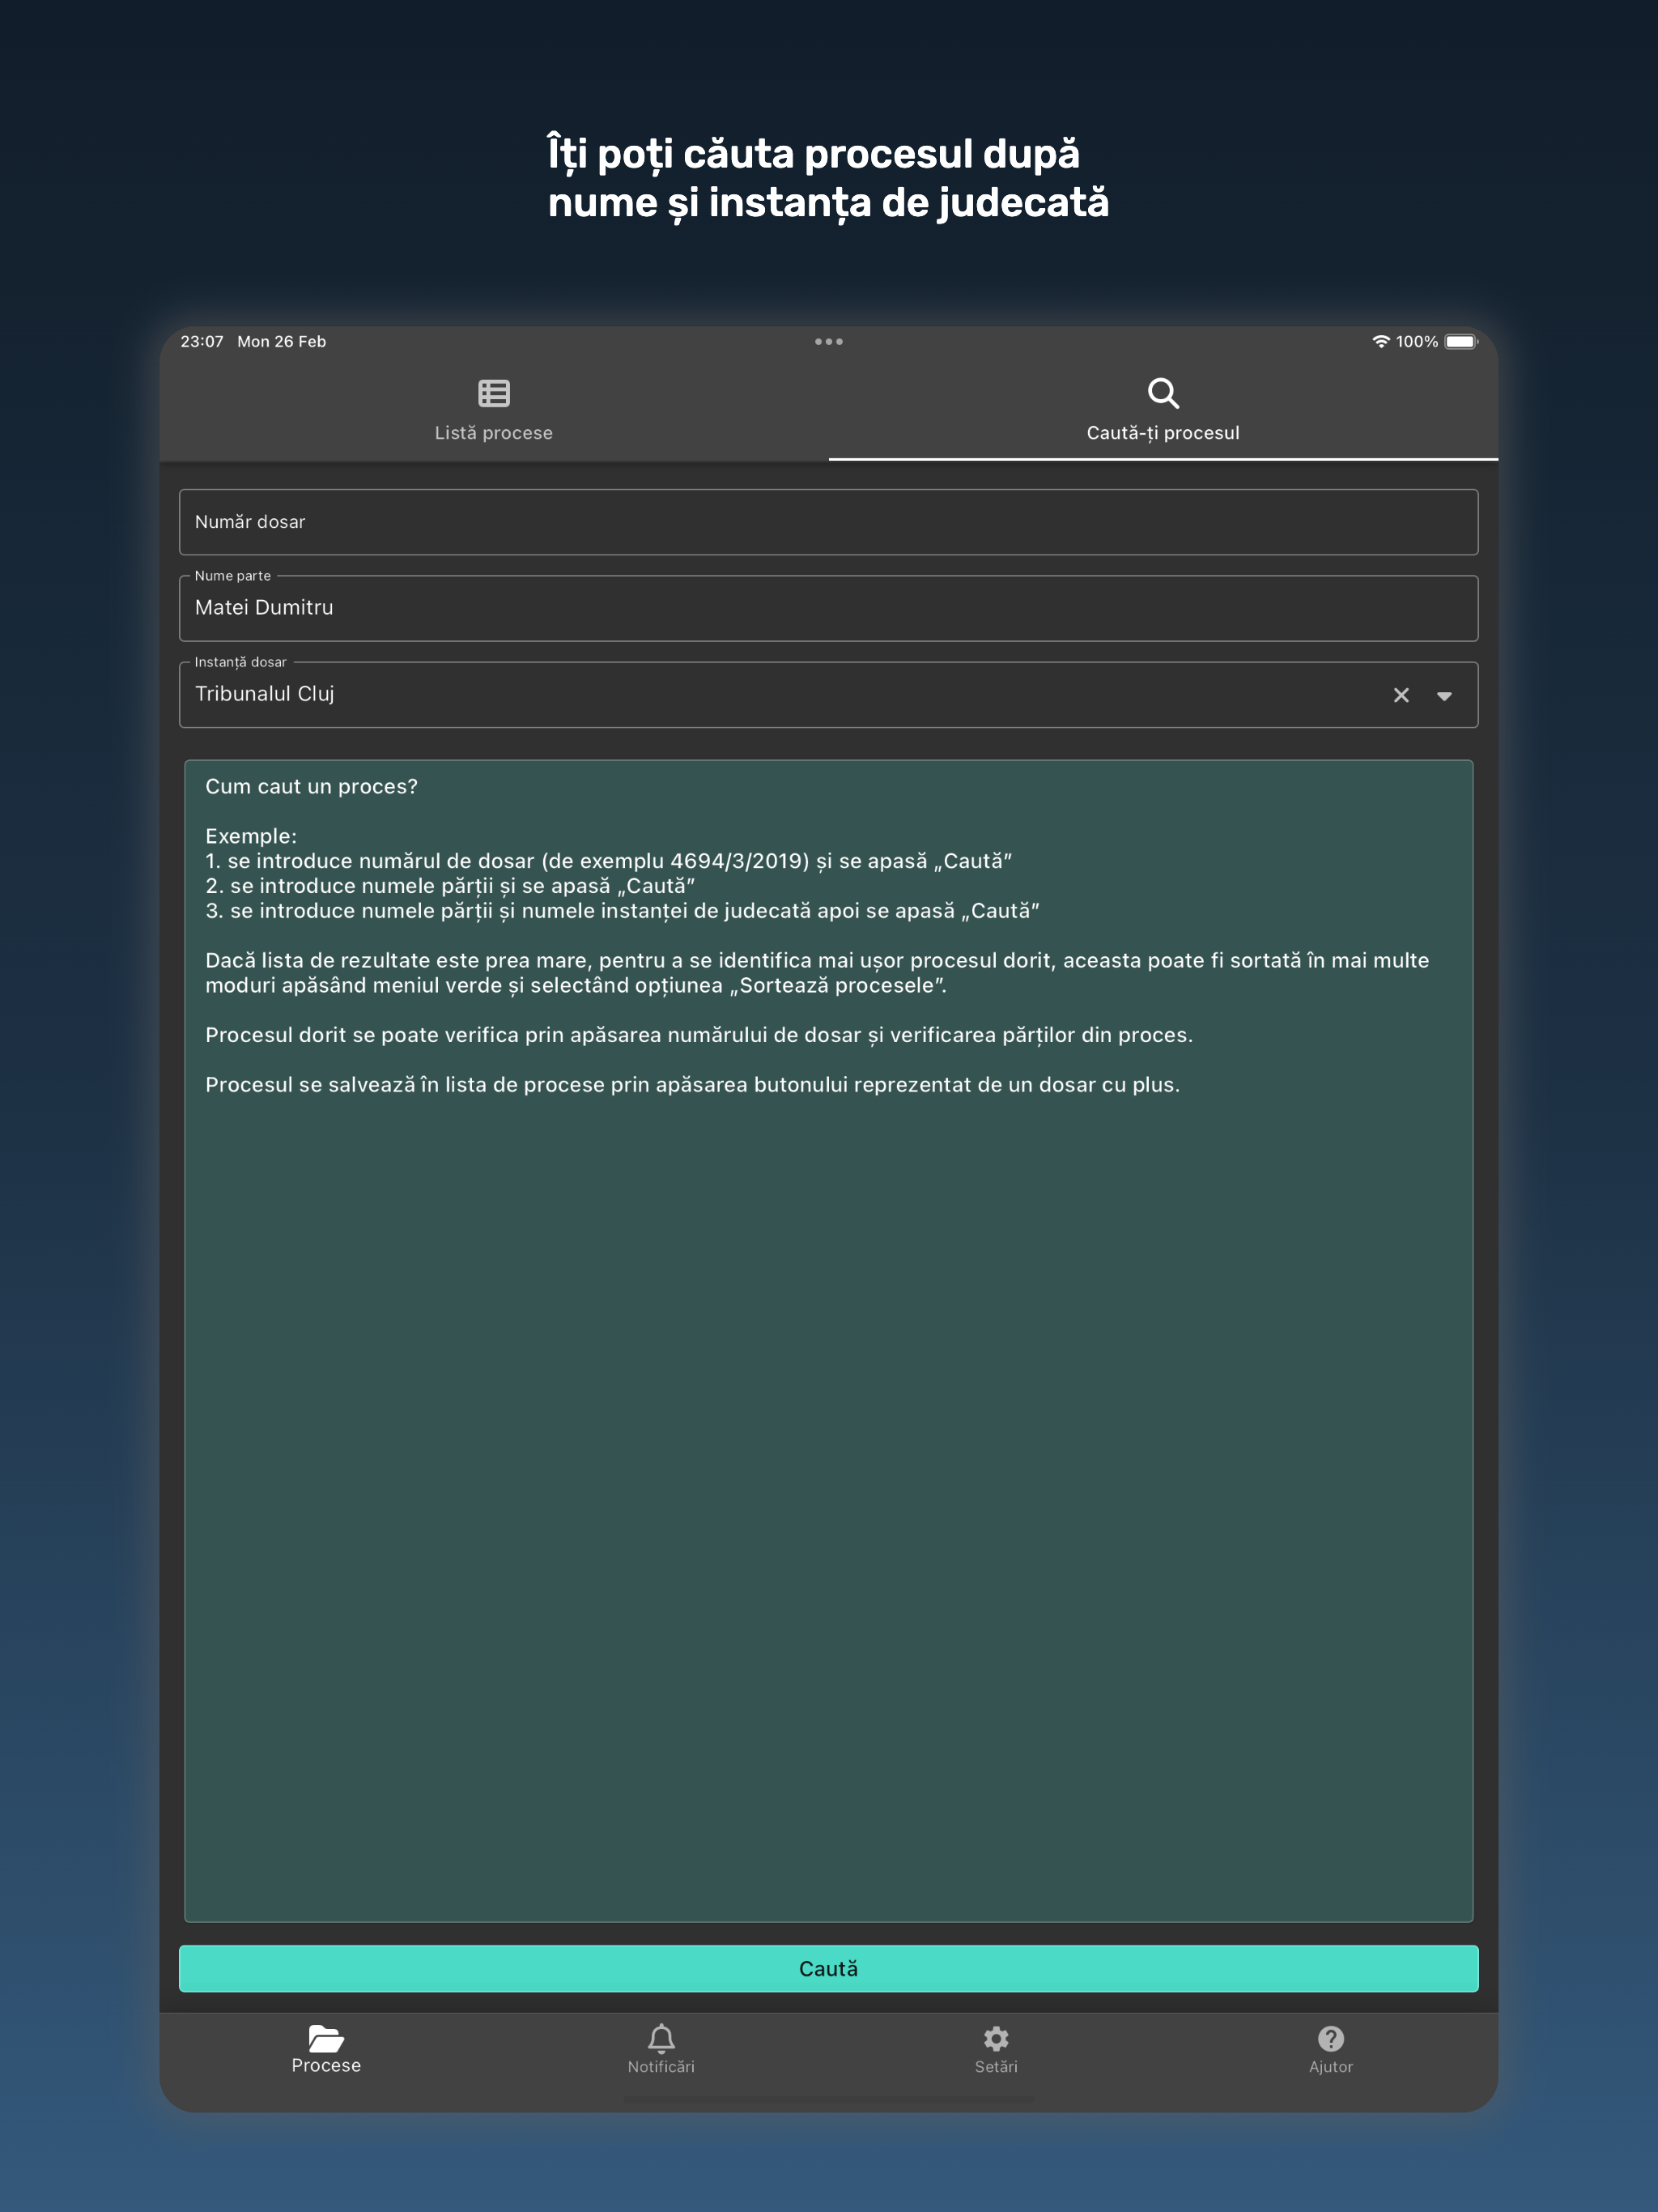
Task: Clear the Tribunalul Cluj selection
Action: (1401, 695)
